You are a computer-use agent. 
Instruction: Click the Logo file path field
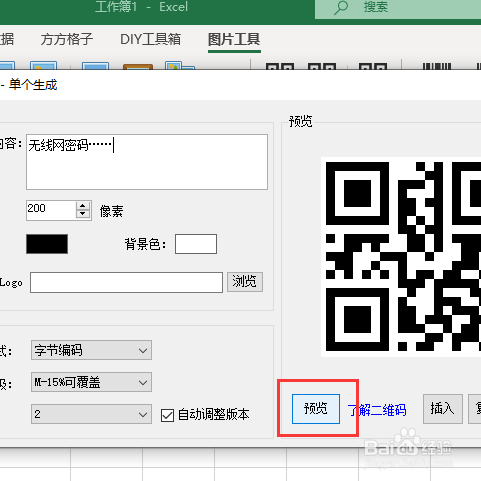click(126, 282)
